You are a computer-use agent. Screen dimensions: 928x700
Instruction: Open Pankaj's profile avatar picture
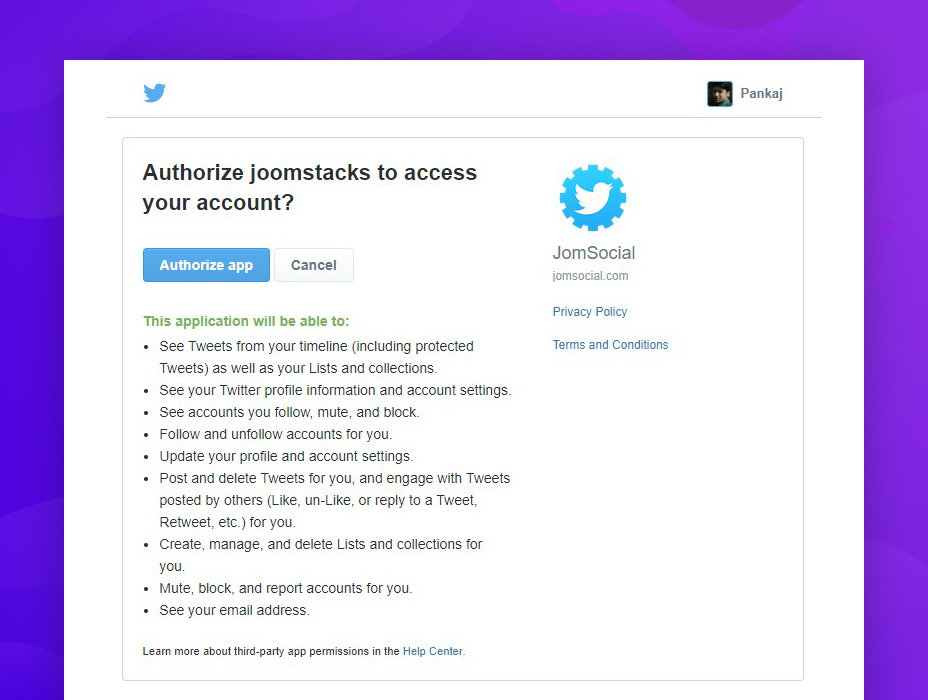coord(720,93)
